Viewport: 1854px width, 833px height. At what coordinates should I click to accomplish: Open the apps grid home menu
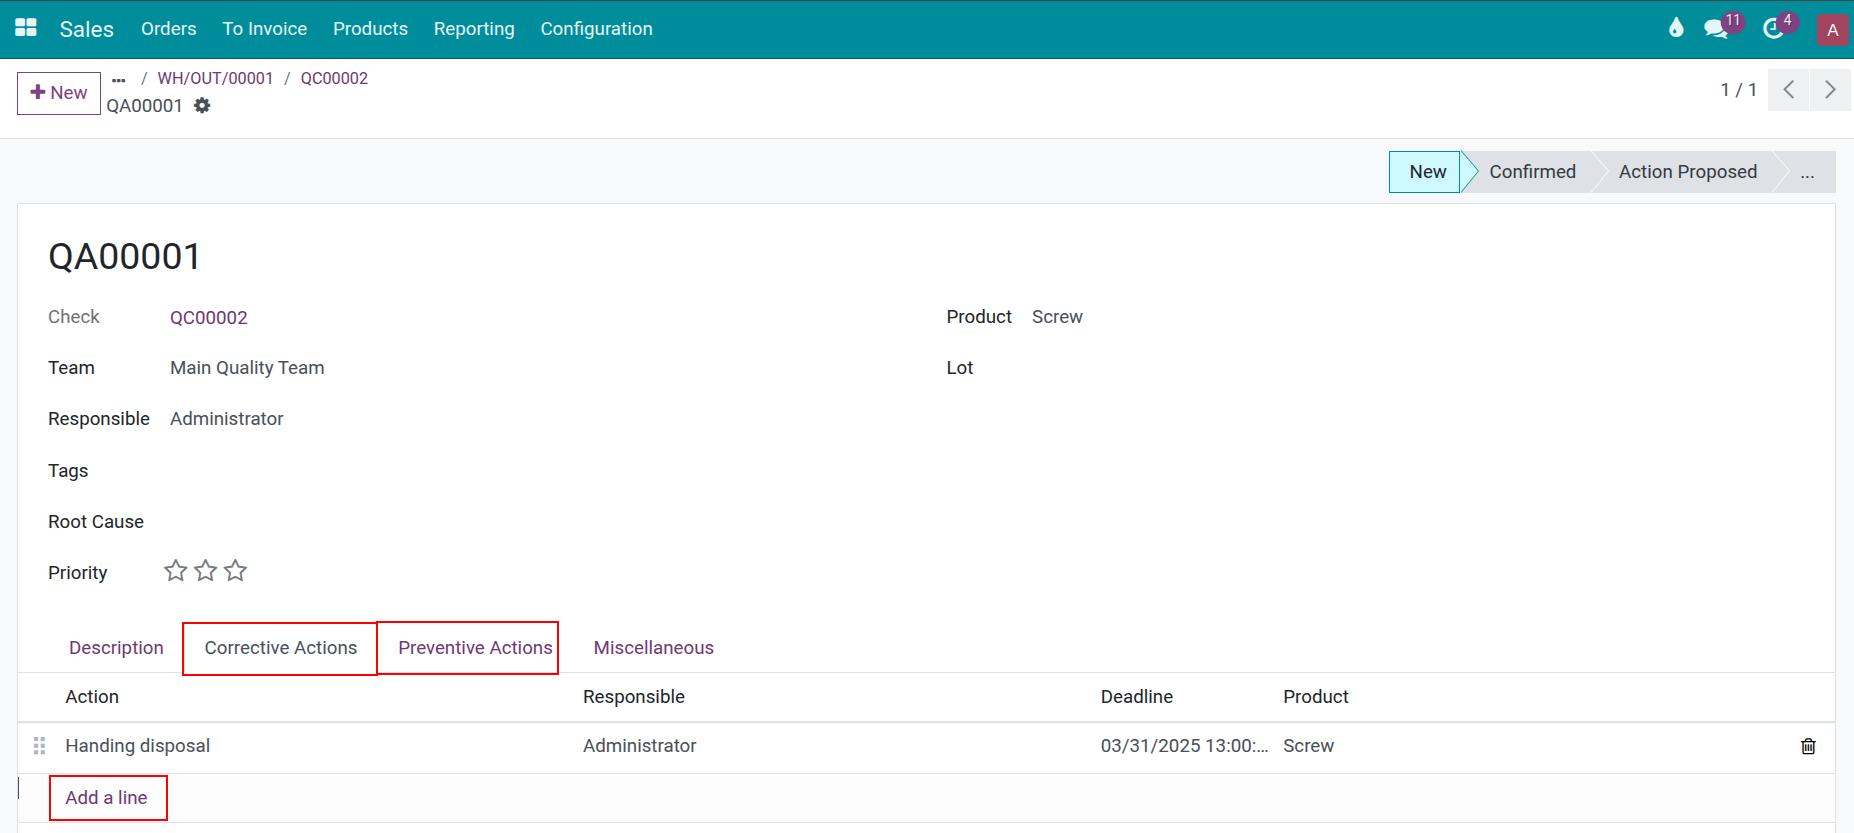(x=26, y=28)
